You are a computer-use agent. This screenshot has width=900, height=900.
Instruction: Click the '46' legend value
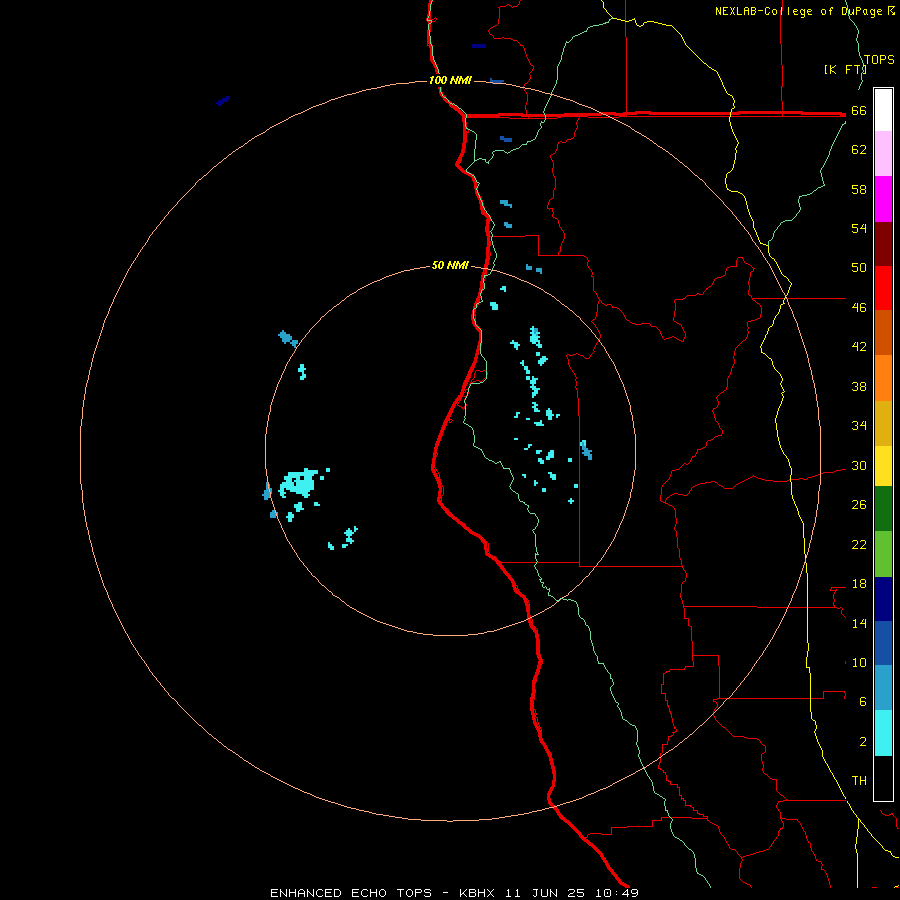[859, 308]
